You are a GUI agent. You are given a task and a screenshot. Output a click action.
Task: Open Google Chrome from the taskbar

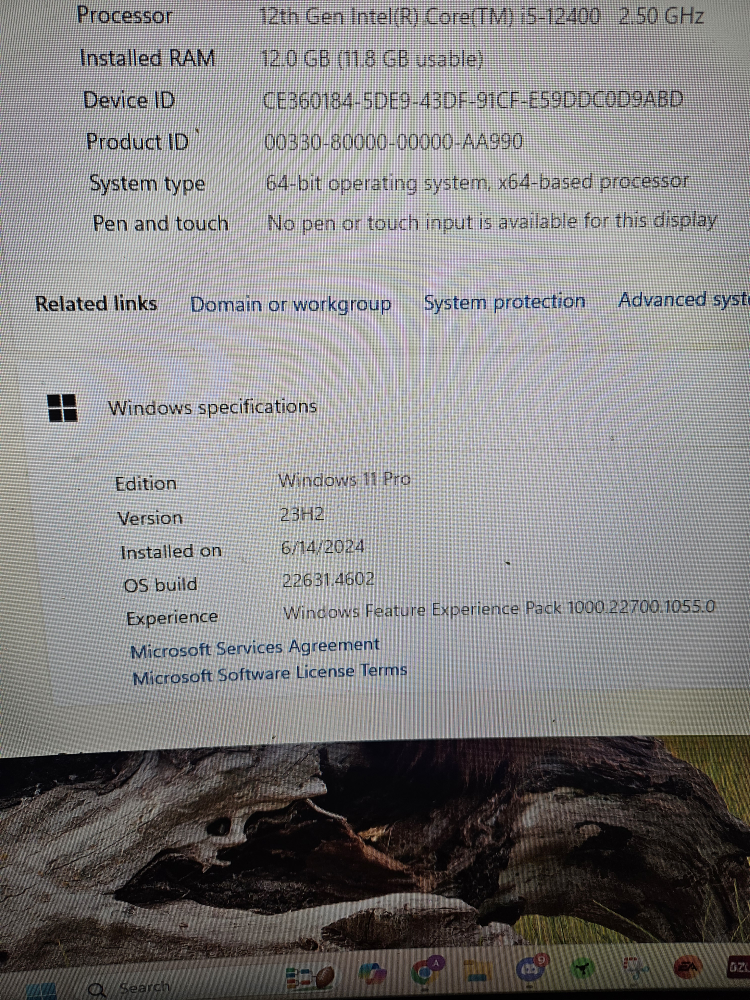click(x=425, y=971)
